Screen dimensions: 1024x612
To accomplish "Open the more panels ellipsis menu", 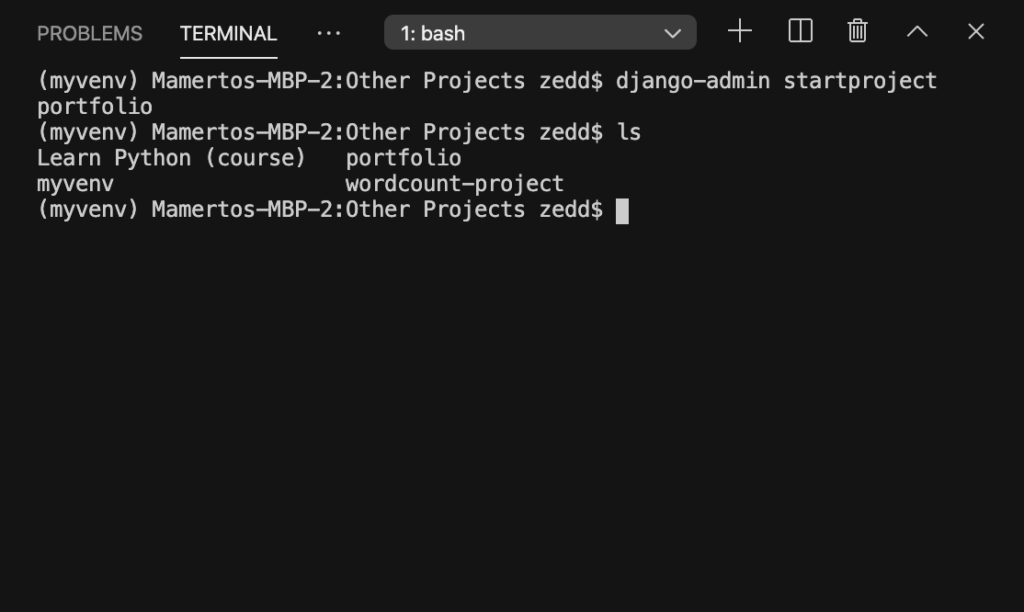I will click(x=328, y=33).
